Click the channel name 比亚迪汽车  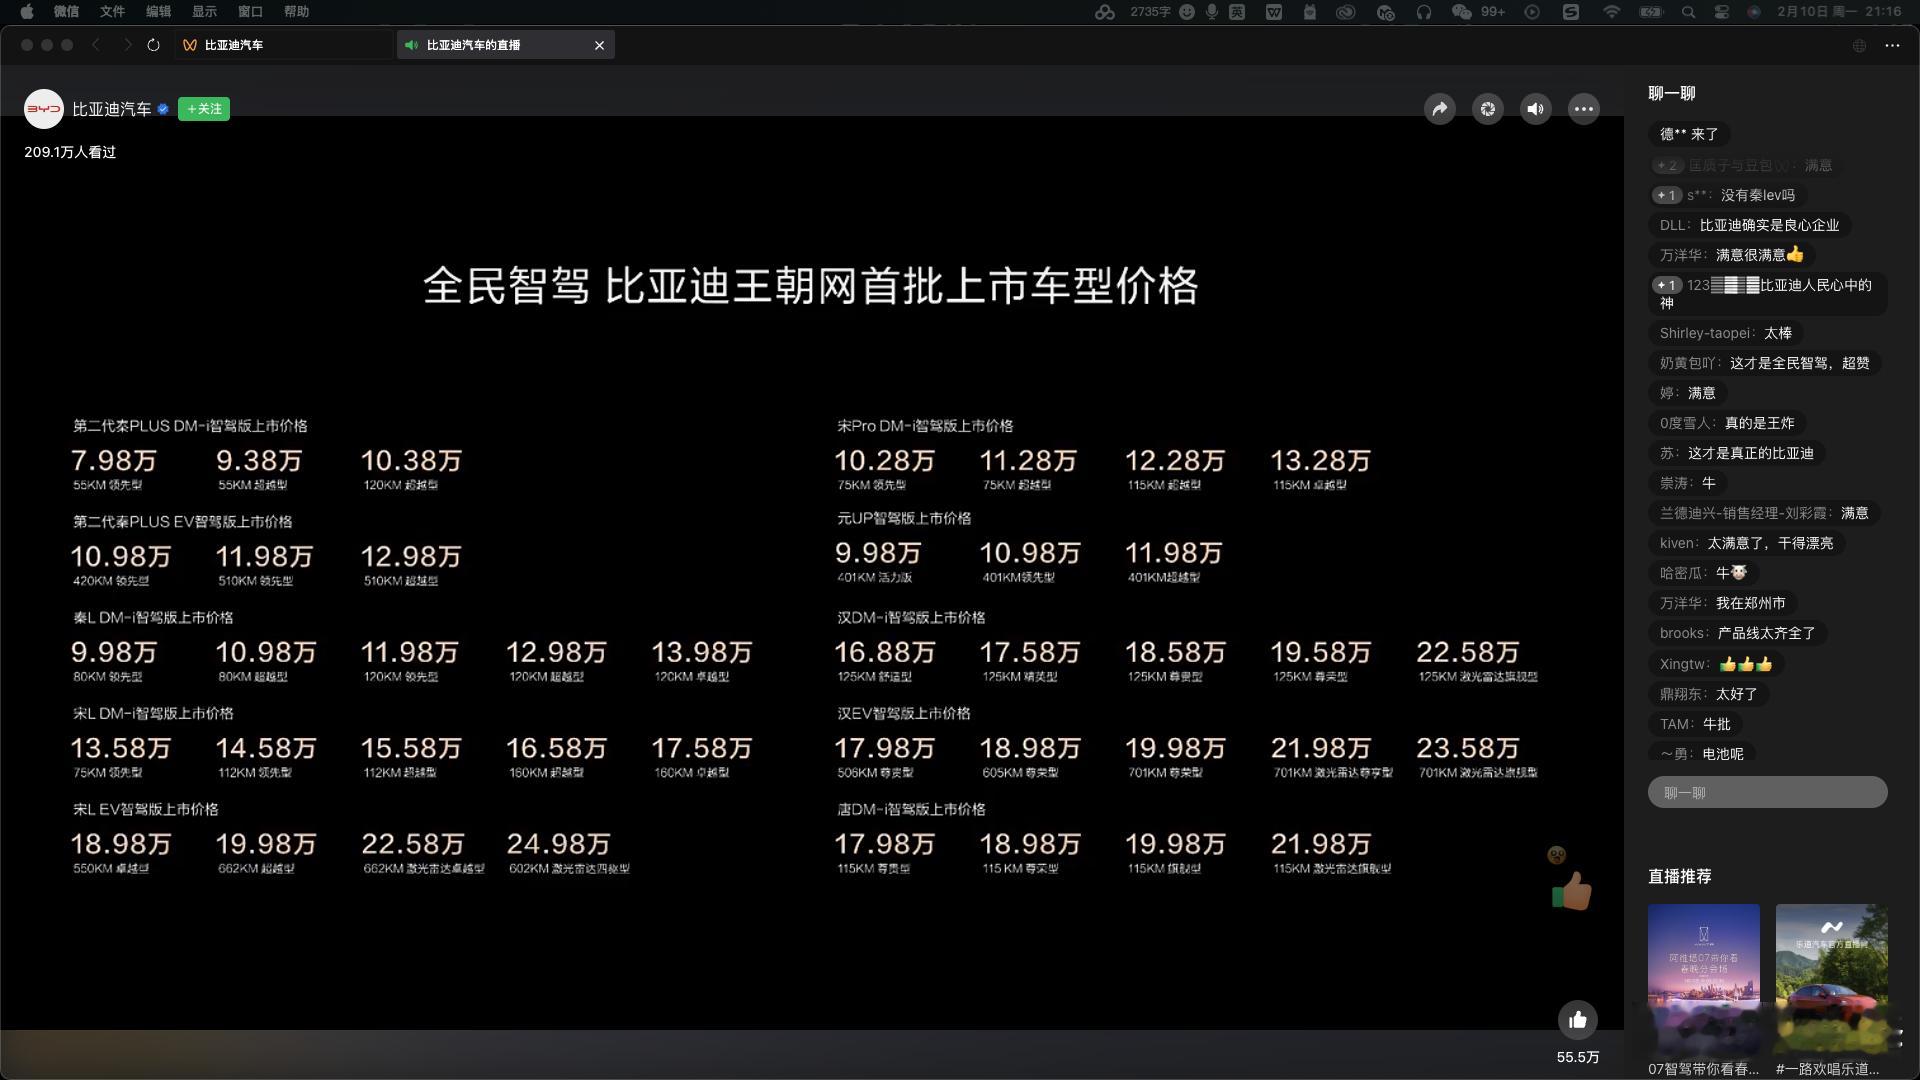tap(111, 109)
